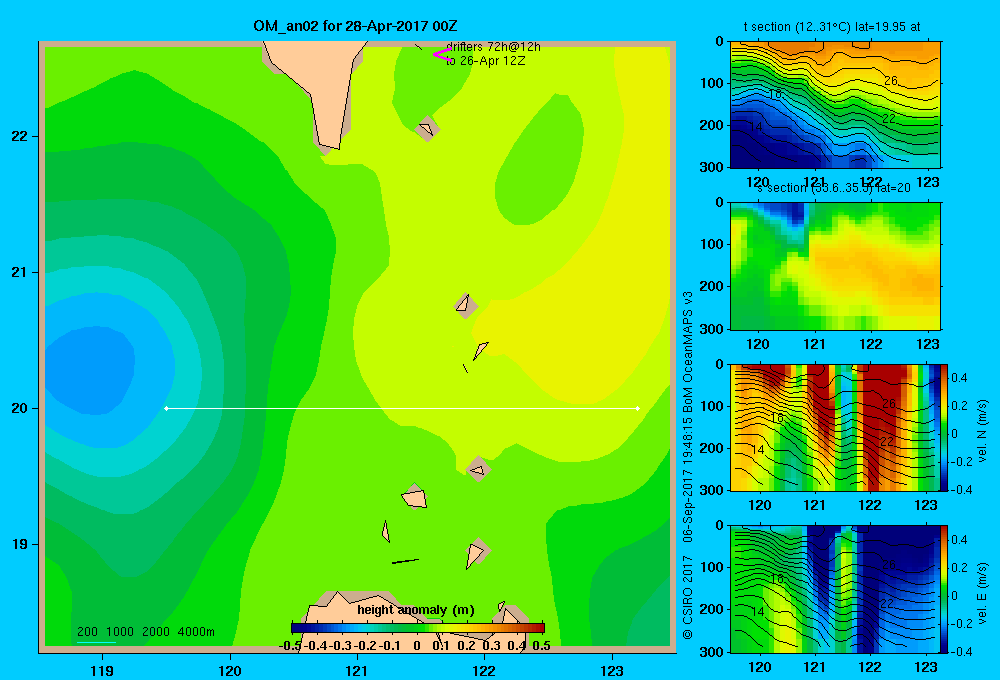Click the '-0.5' tick on height anomaly colorbar
The image size is (1000, 680).
[290, 646]
